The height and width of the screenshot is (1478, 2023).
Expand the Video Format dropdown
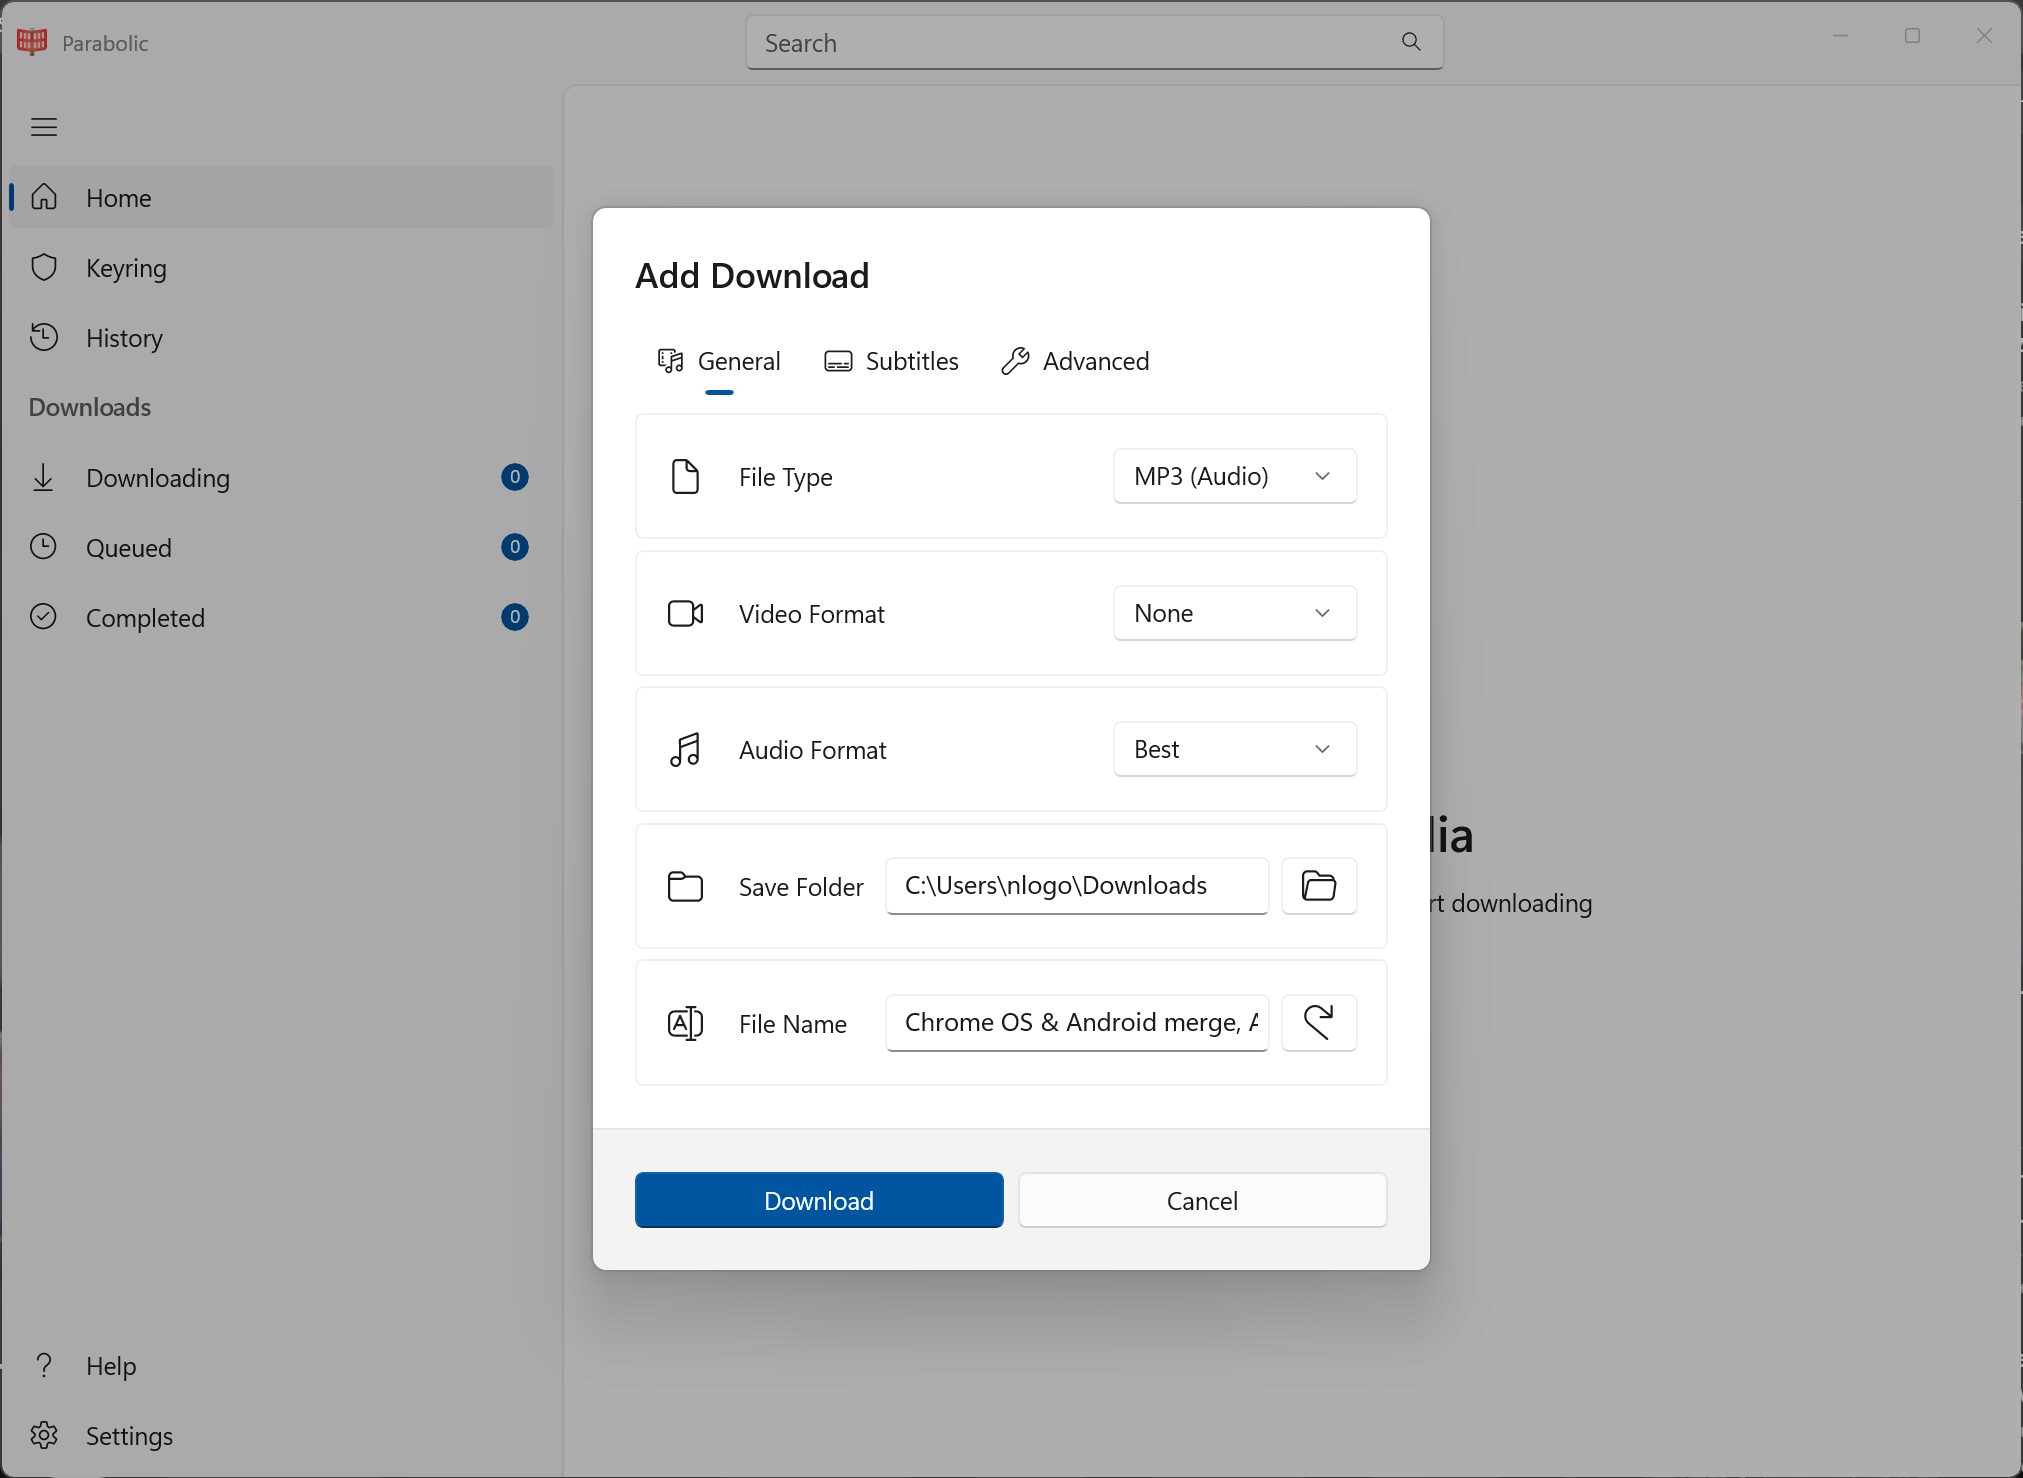(1234, 613)
